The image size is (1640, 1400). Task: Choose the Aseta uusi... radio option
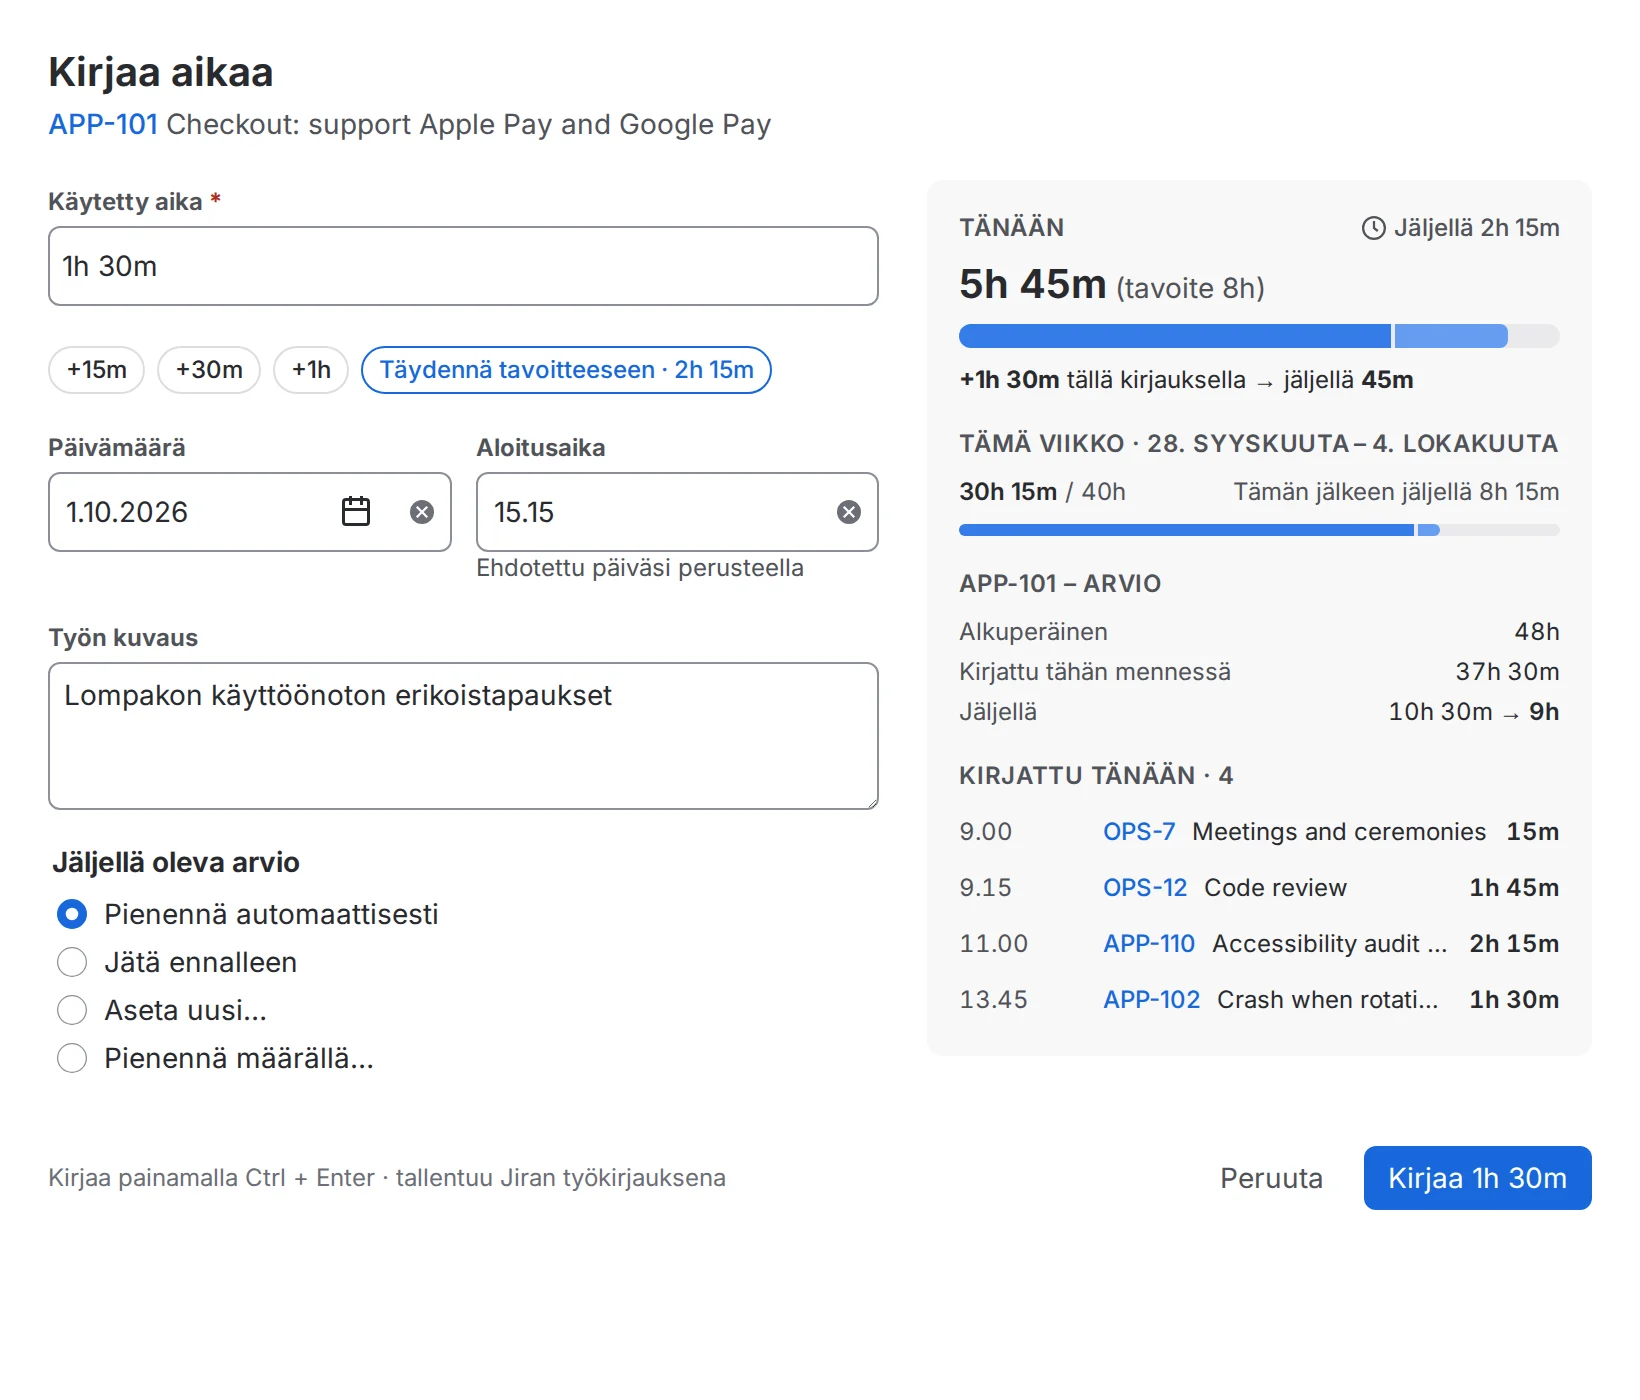pos(72,1010)
